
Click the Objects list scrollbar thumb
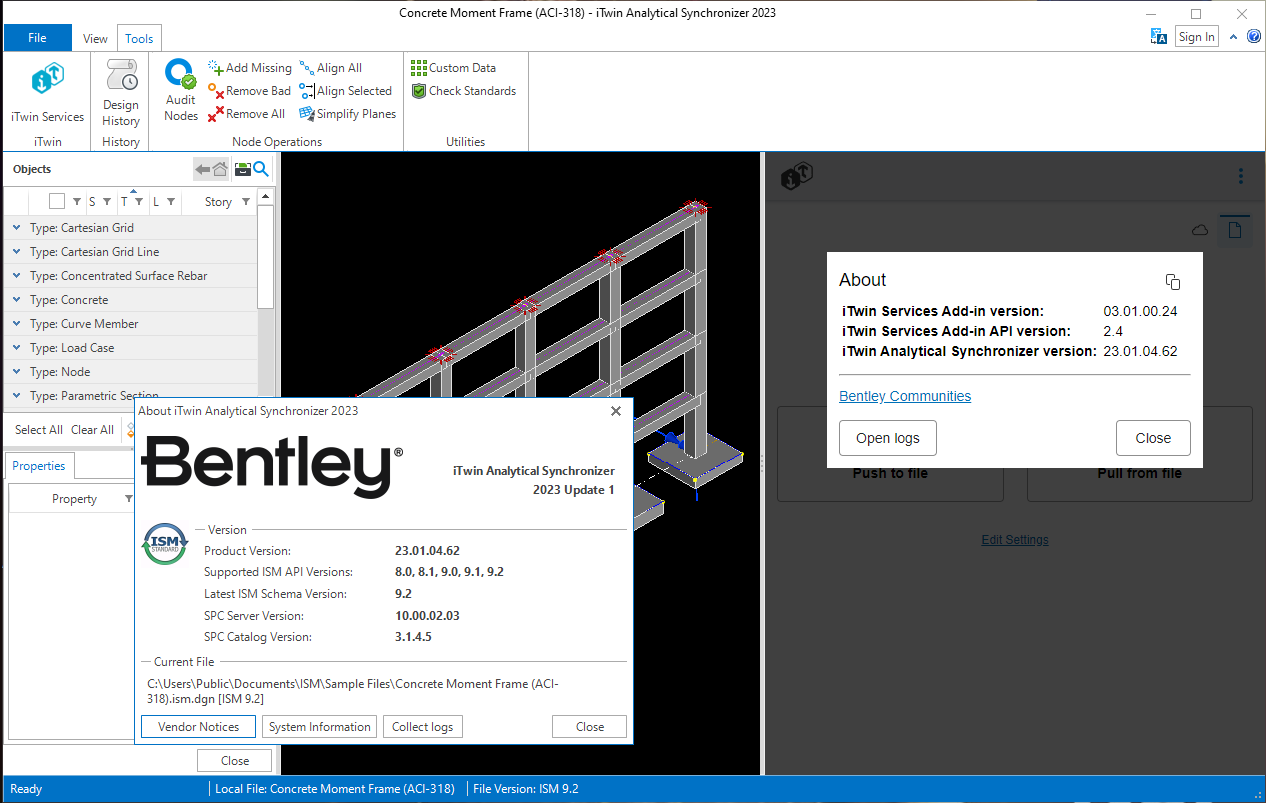click(266, 257)
